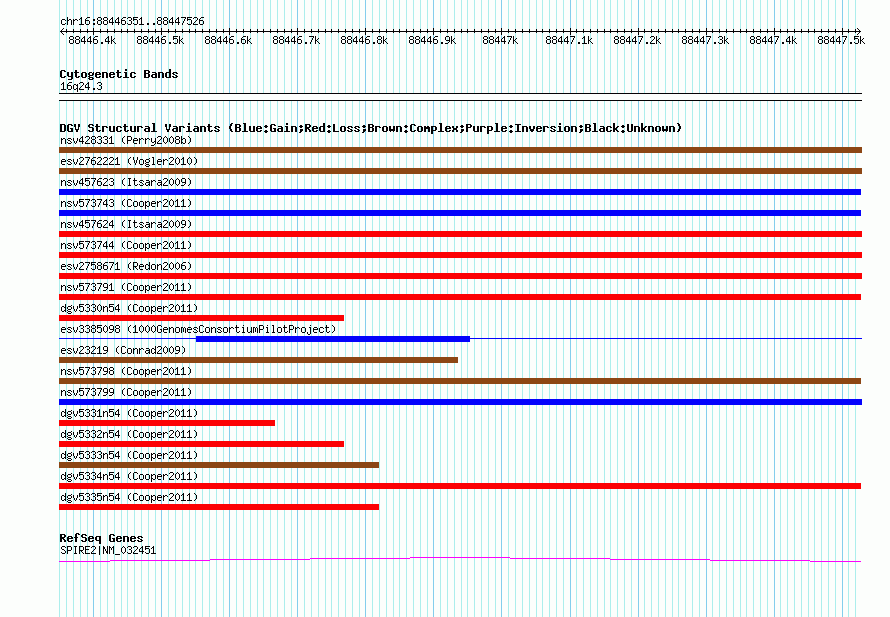Click the blue gain bar under nsv573799
Image resolution: width=890 pixels, height=617 pixels.
[460, 402]
